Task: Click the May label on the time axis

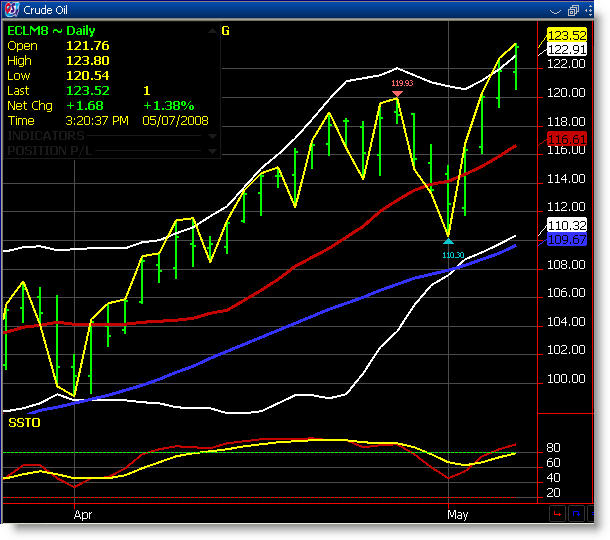Action: click(x=458, y=515)
